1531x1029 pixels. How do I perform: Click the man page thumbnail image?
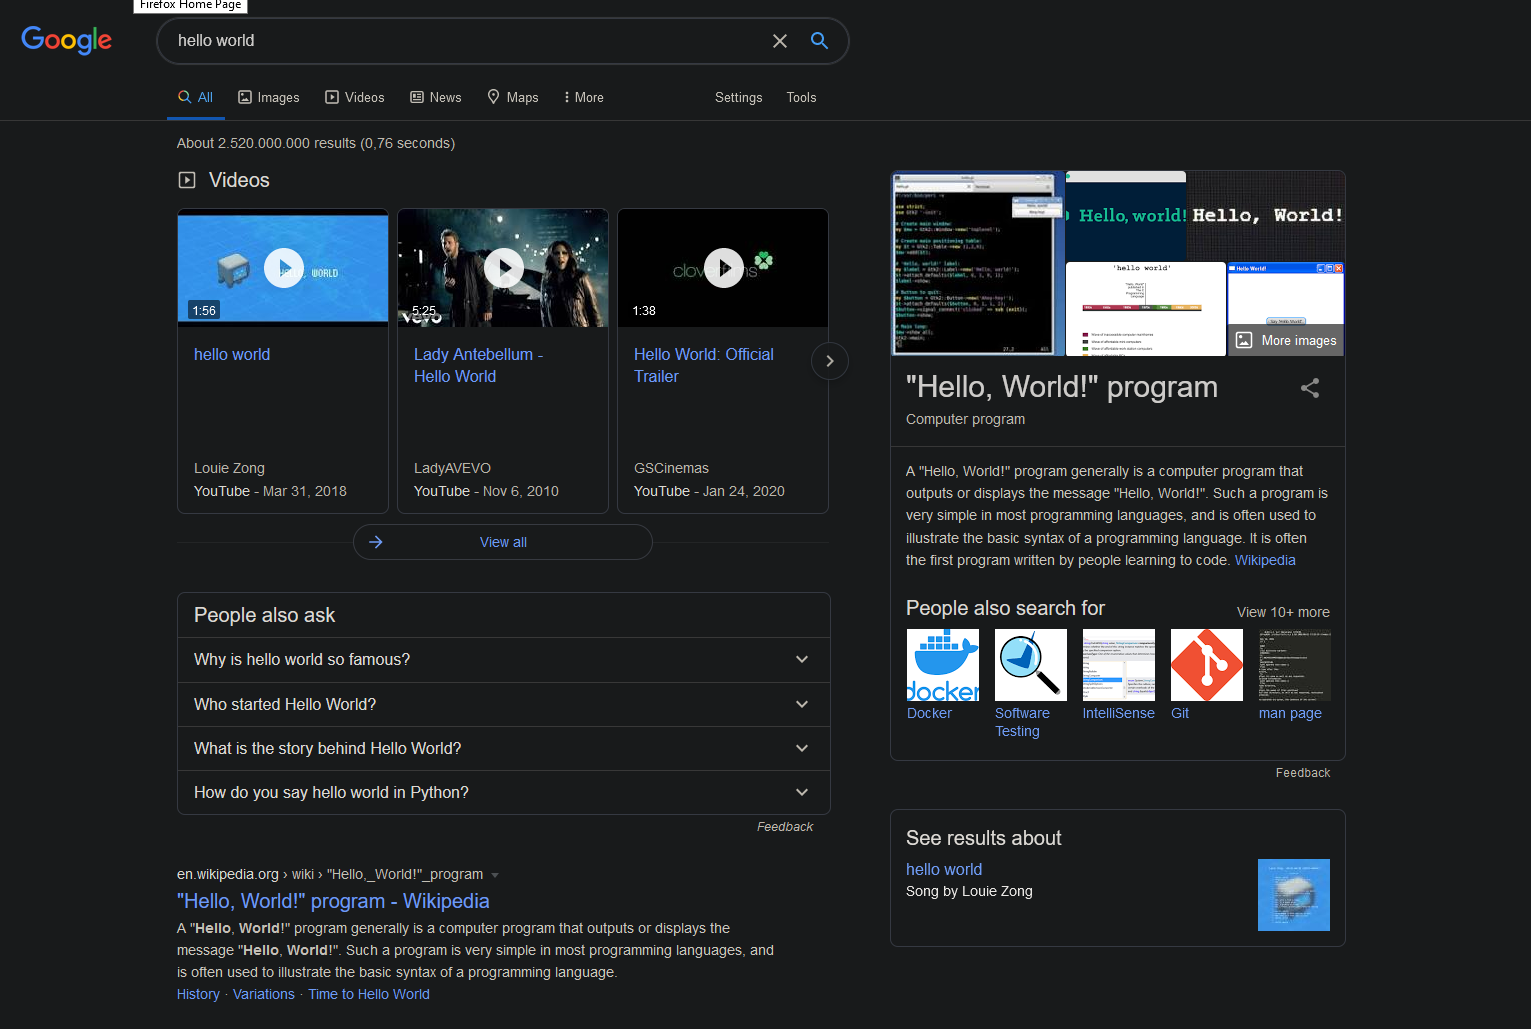click(1295, 665)
